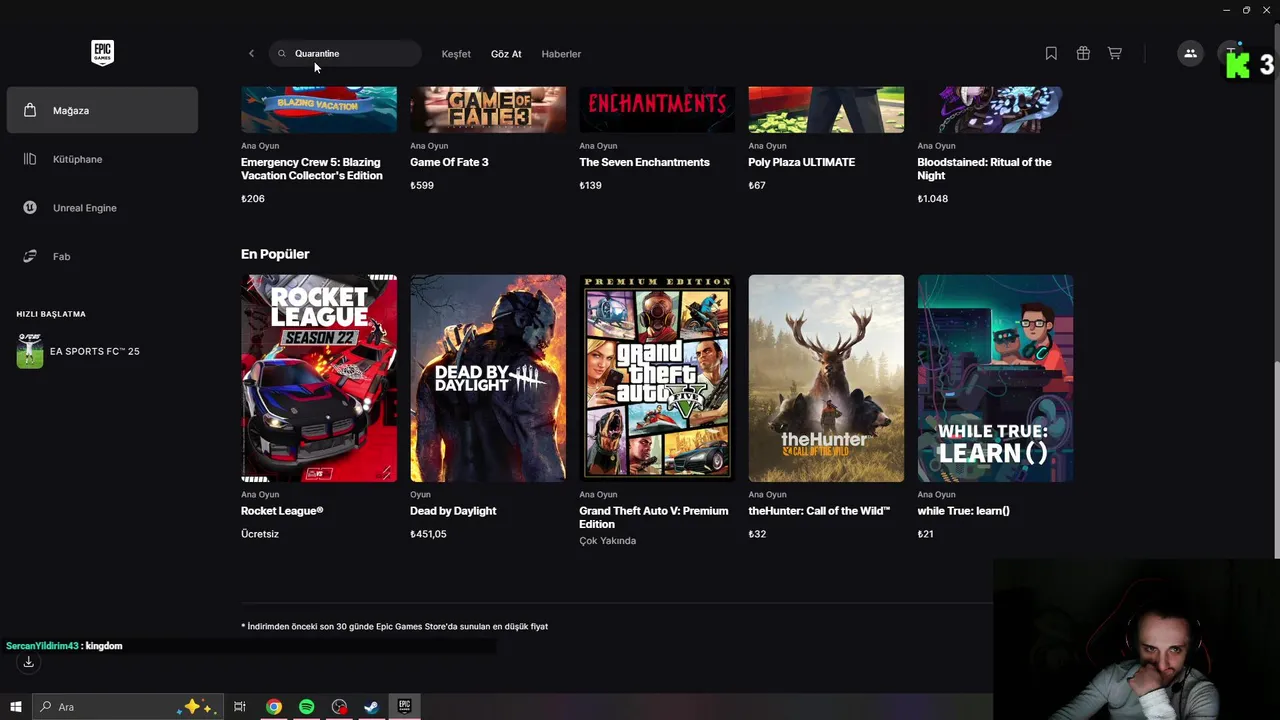The width and height of the screenshot is (1280, 720).
Task: Click the Windows taskbar search box
Action: (x=127, y=707)
